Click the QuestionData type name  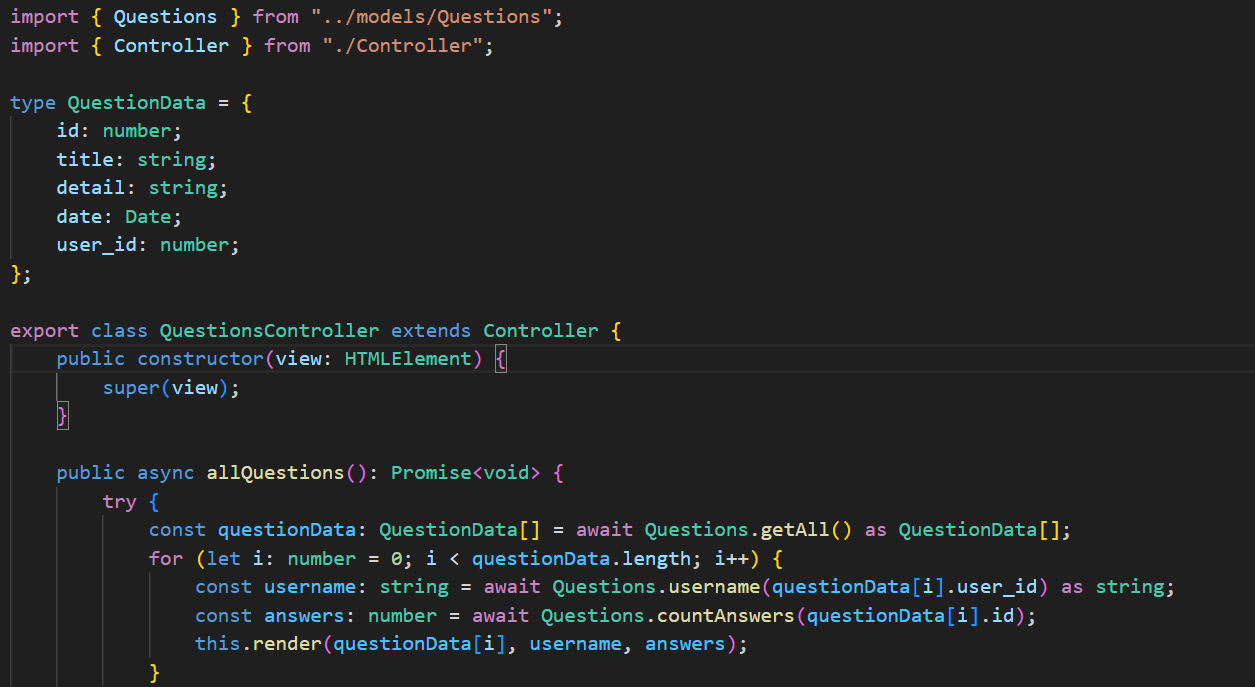click(x=136, y=102)
